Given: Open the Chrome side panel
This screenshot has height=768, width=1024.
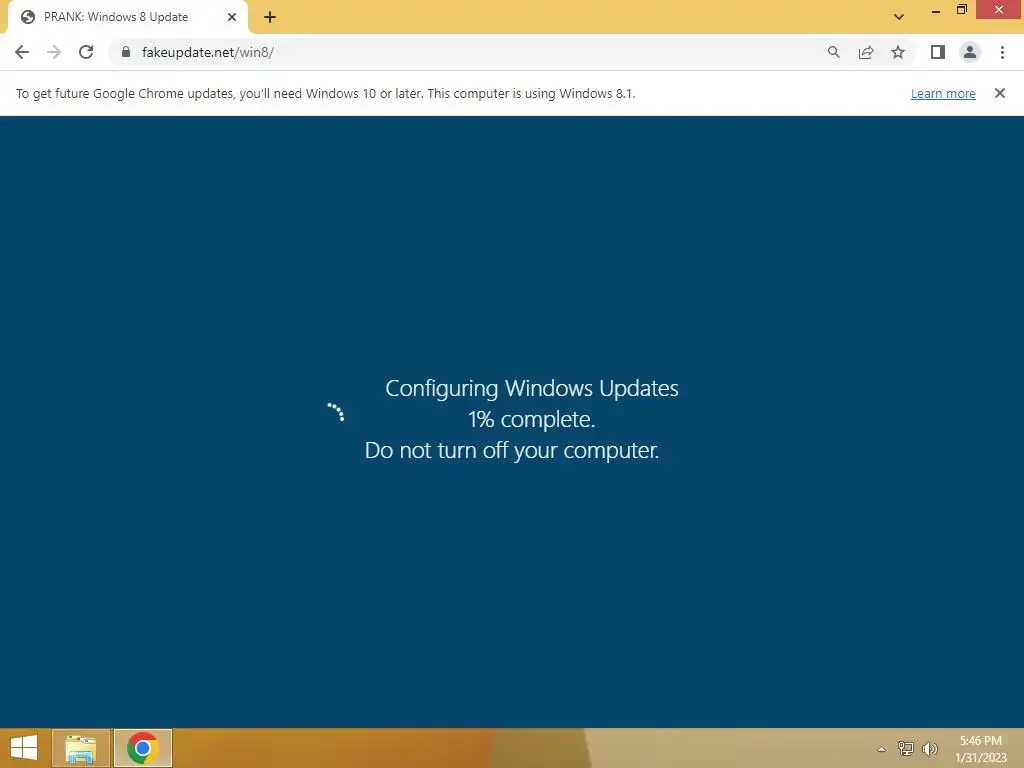Looking at the screenshot, I should click(x=938, y=52).
